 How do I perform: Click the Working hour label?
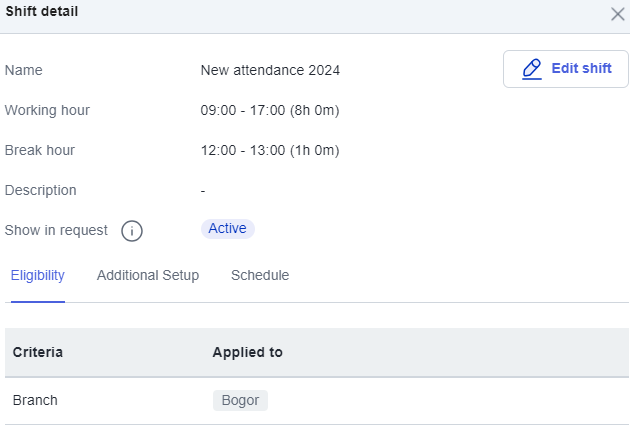coord(47,110)
